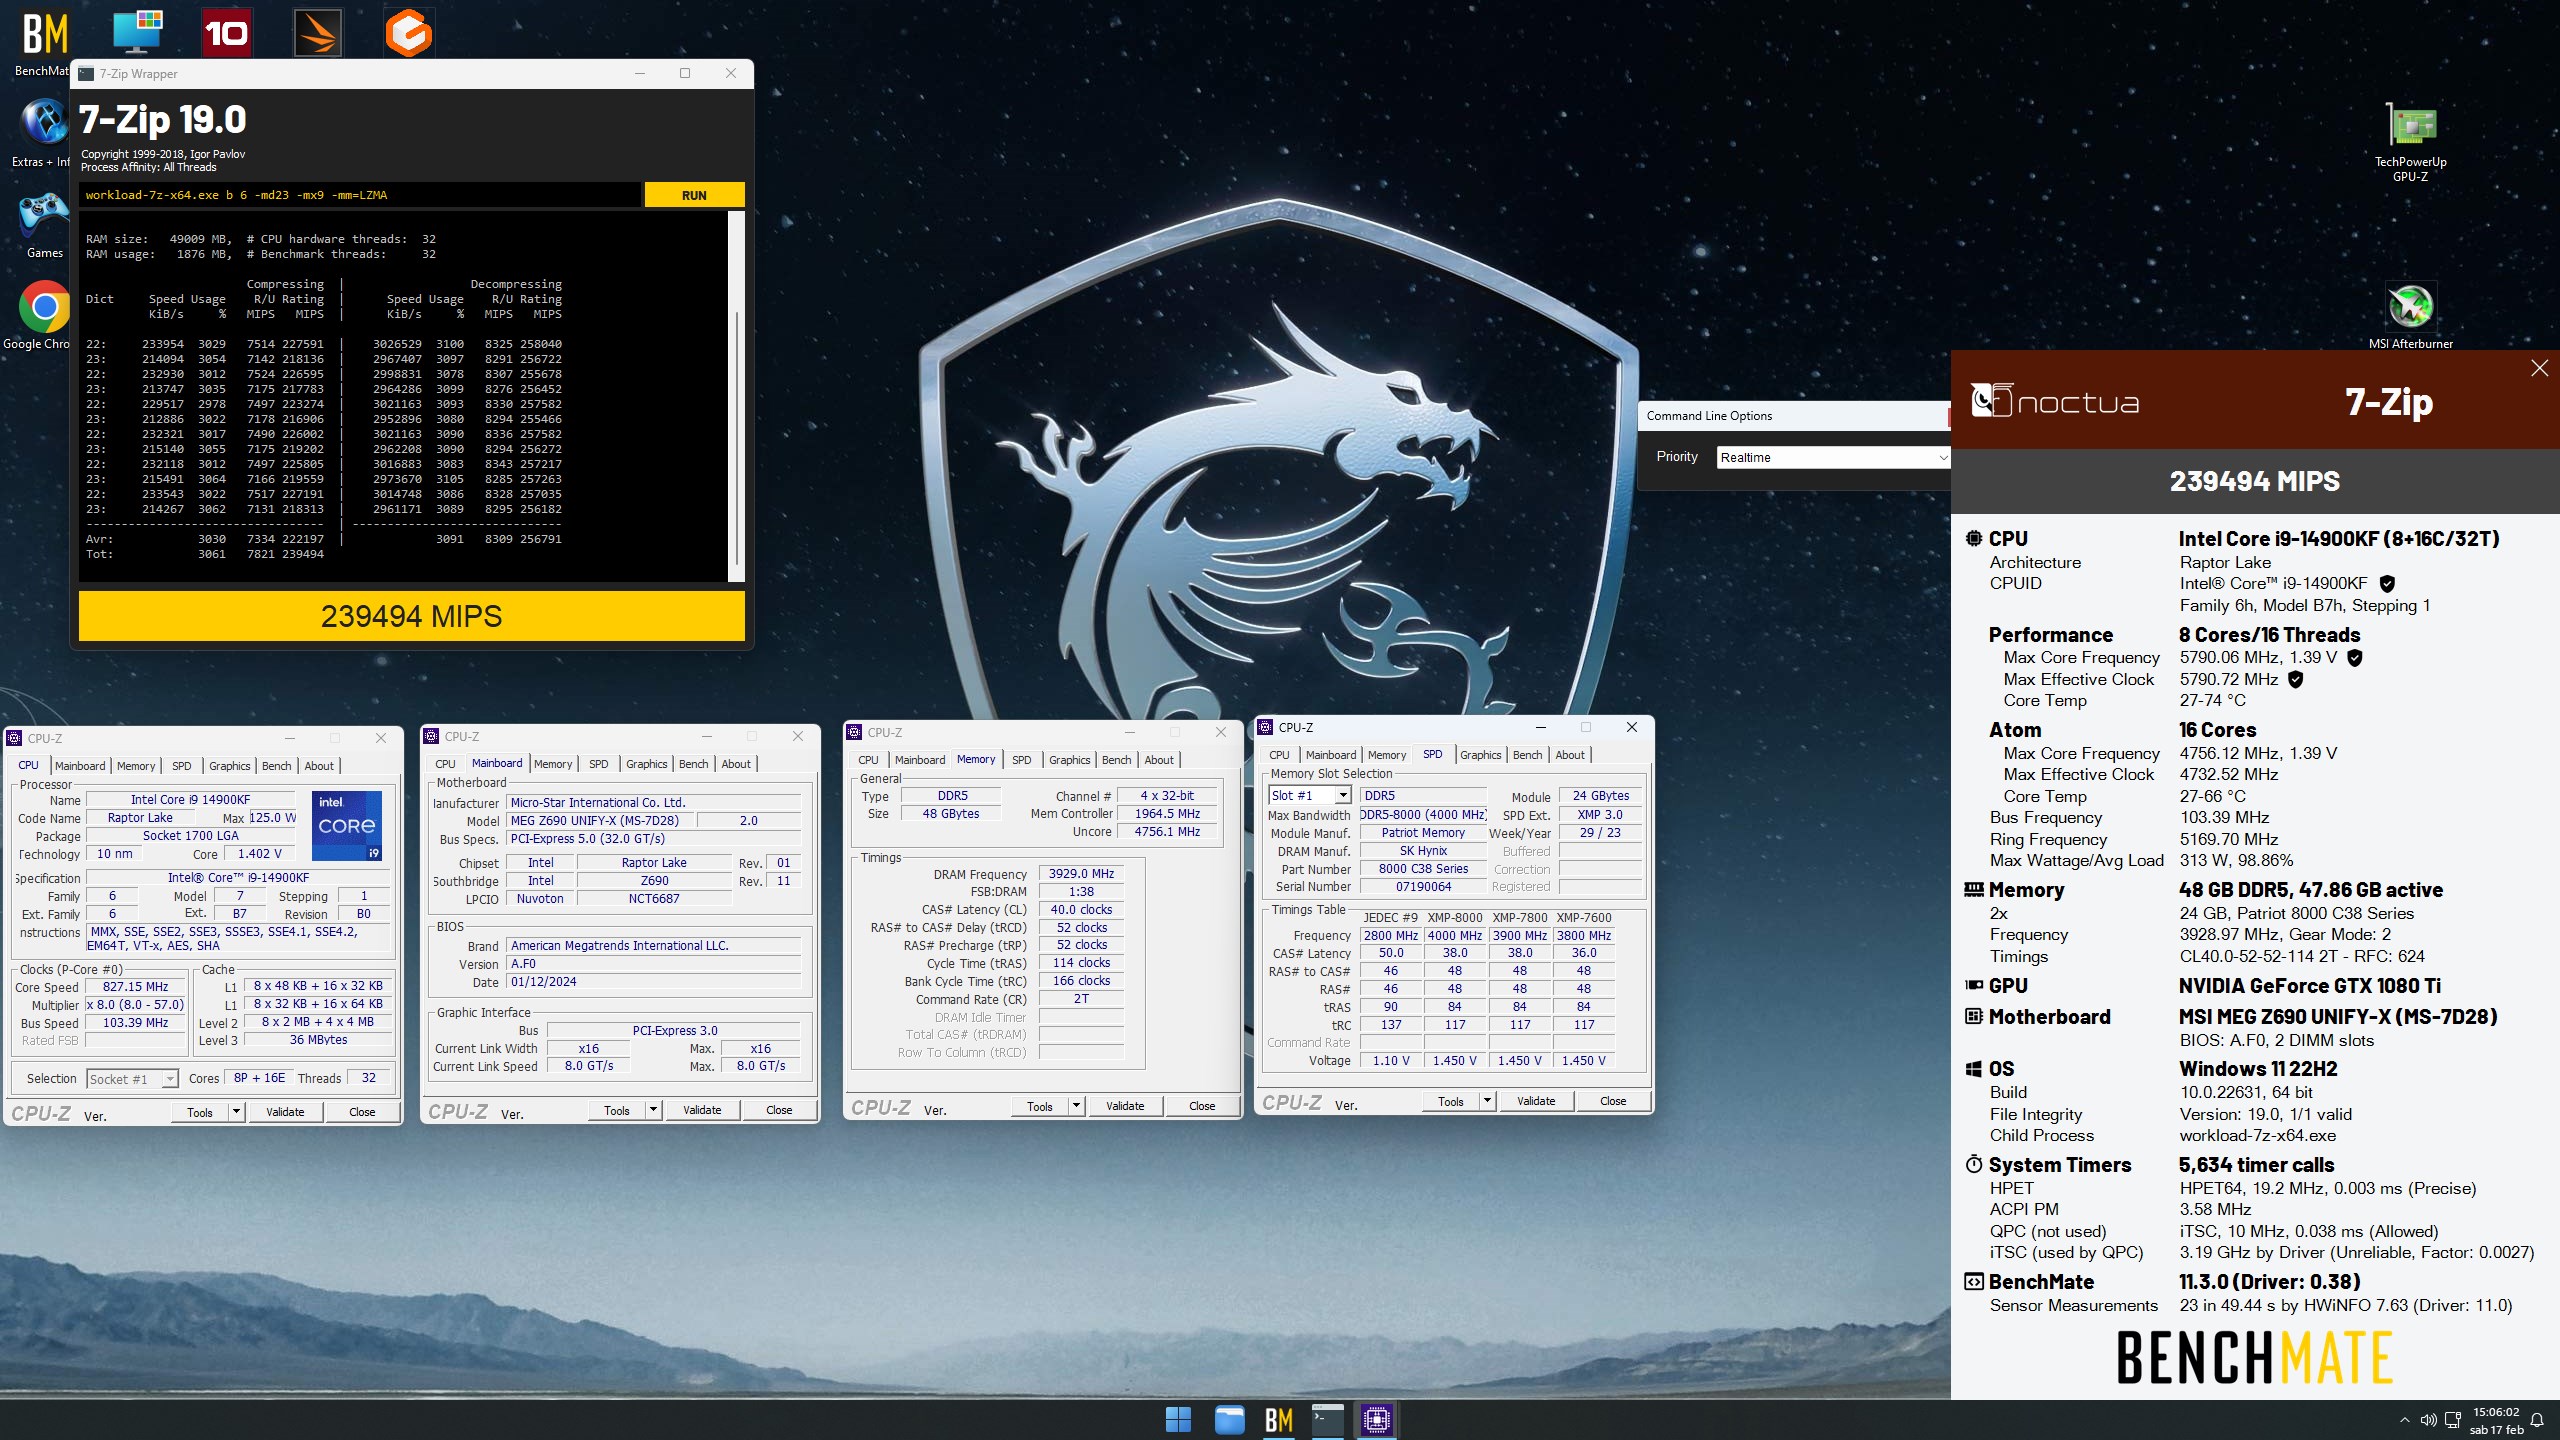Click Max Bandwidth DDR5-8000 field
This screenshot has height=1440, width=2560.
pyautogui.click(x=1423, y=815)
